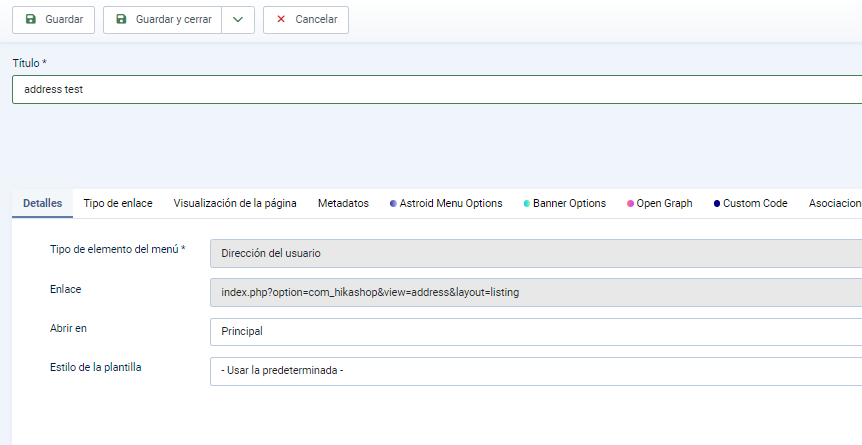Go to the Detalles tab
This screenshot has height=445, width=862.
tap(42, 203)
